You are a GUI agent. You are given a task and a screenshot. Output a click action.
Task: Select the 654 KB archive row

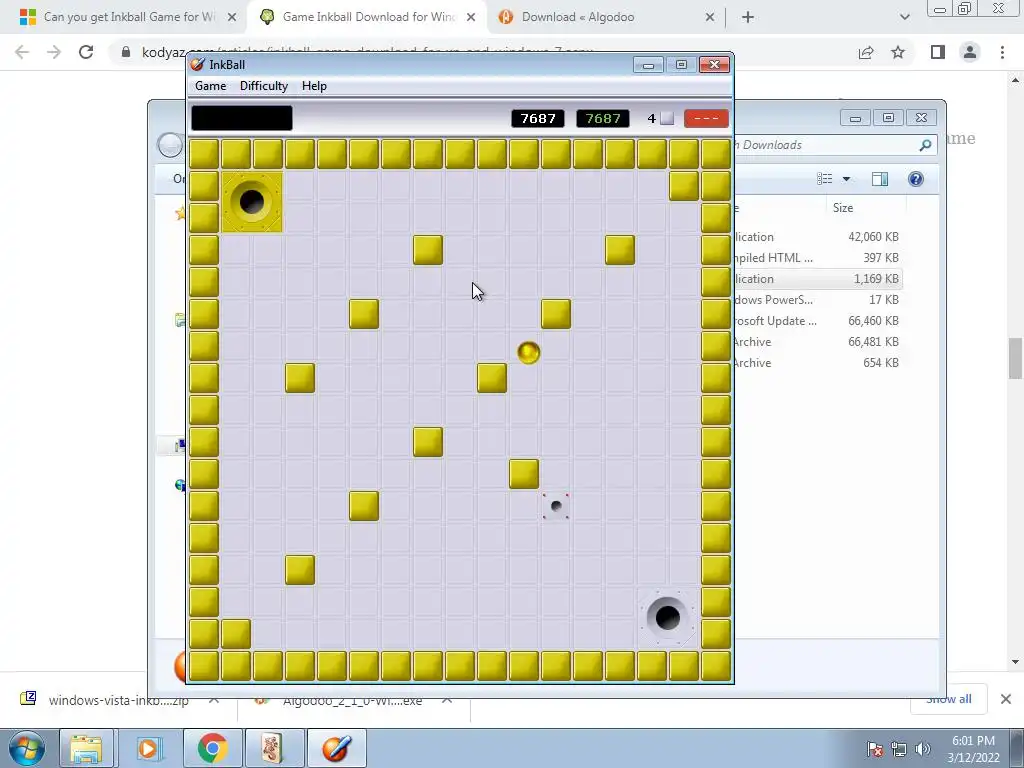818,362
